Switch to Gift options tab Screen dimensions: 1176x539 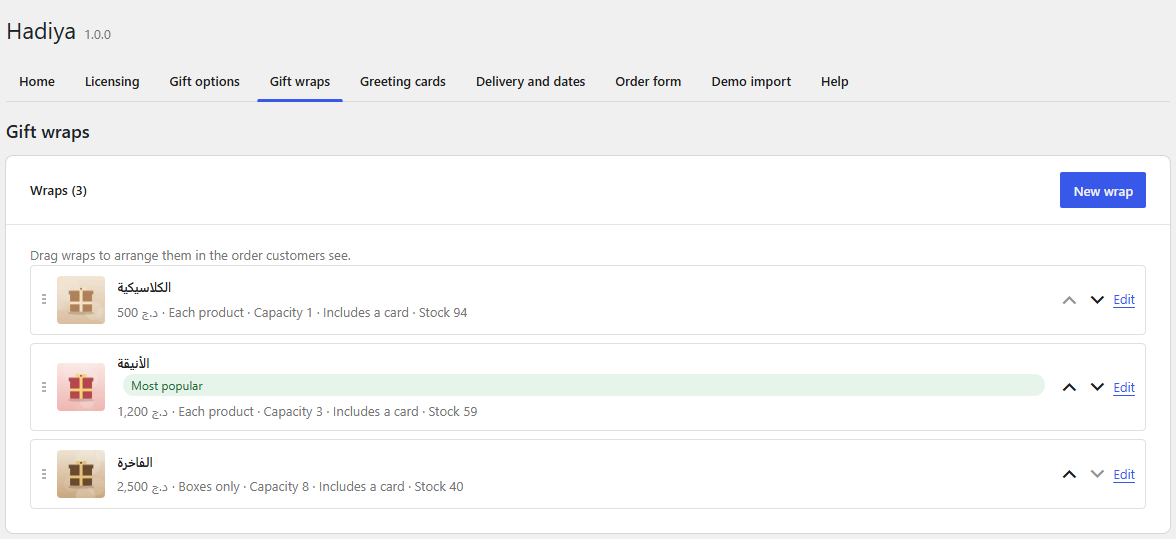(205, 82)
